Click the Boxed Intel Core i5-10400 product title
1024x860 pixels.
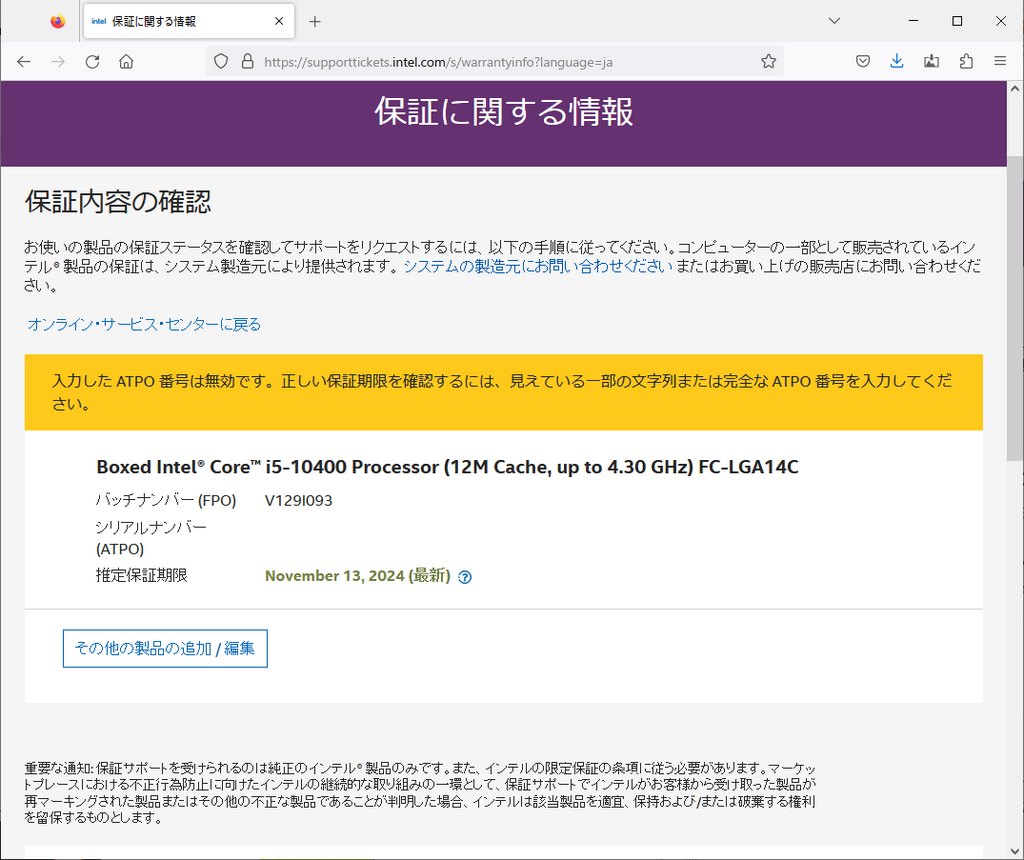point(447,468)
